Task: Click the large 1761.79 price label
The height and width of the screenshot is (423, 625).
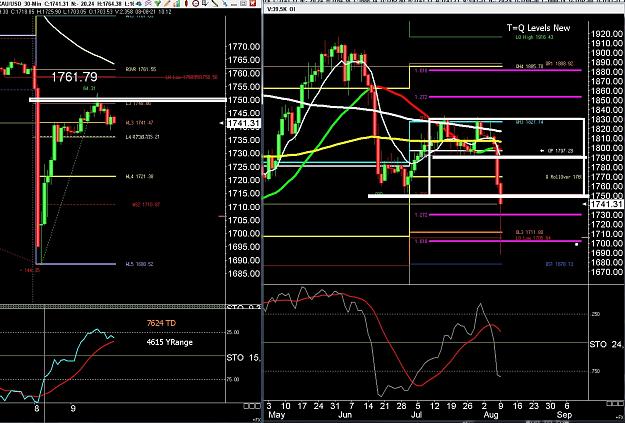Action: [75, 77]
